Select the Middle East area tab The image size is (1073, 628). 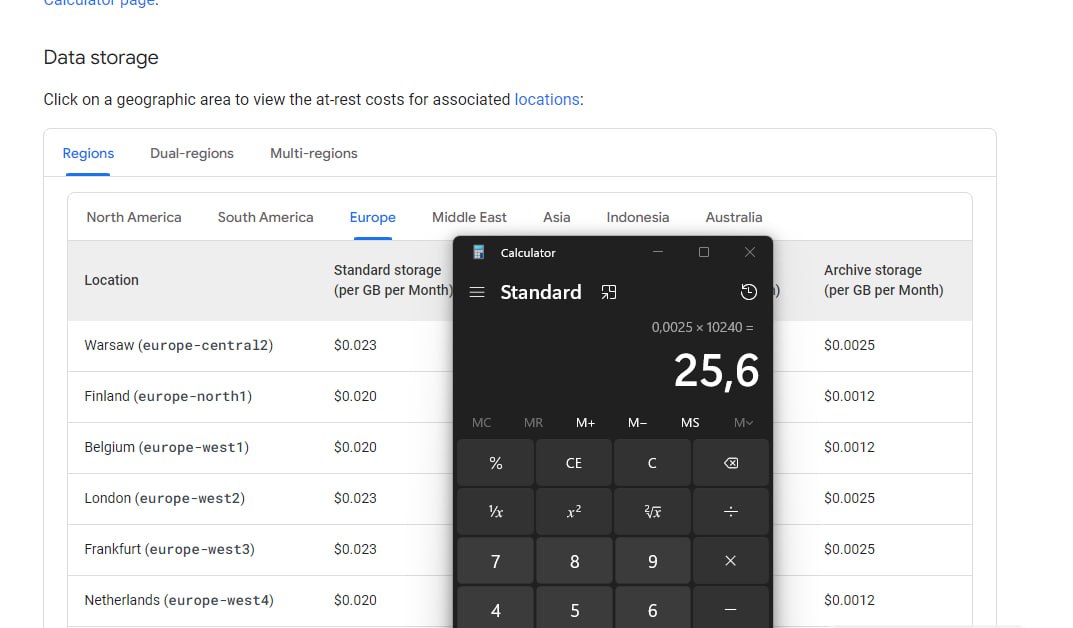click(469, 218)
